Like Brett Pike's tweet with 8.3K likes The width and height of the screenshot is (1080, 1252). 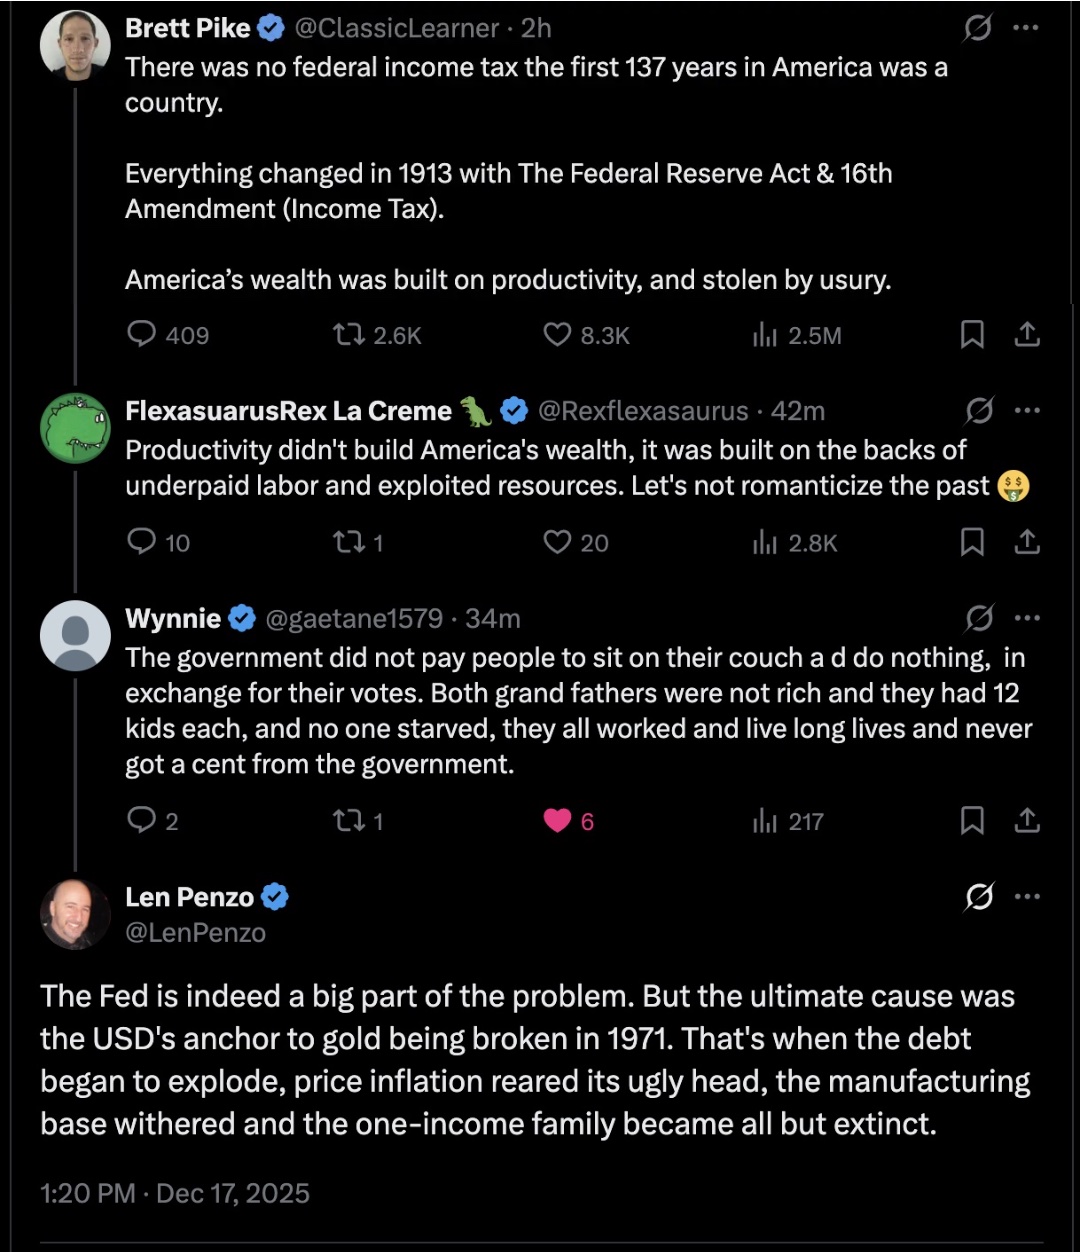pos(557,334)
